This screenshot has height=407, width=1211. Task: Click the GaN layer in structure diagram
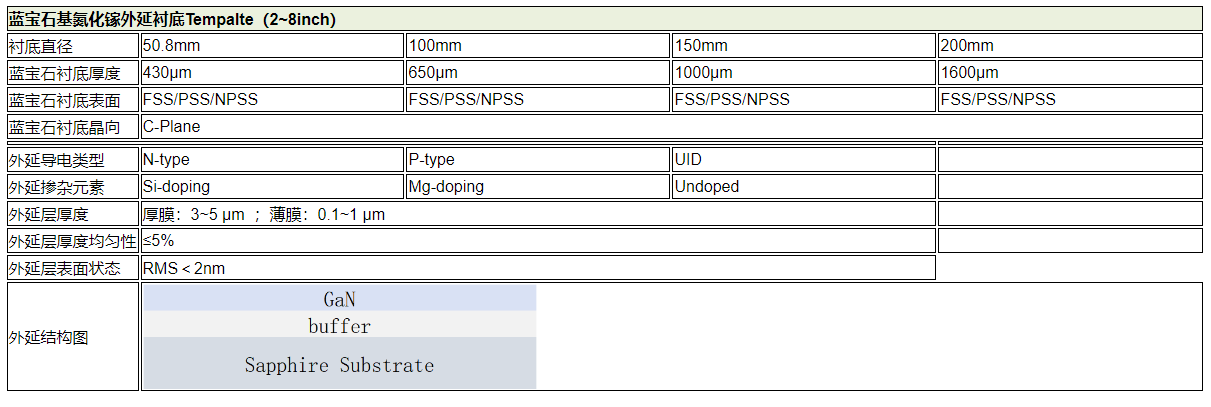point(340,298)
